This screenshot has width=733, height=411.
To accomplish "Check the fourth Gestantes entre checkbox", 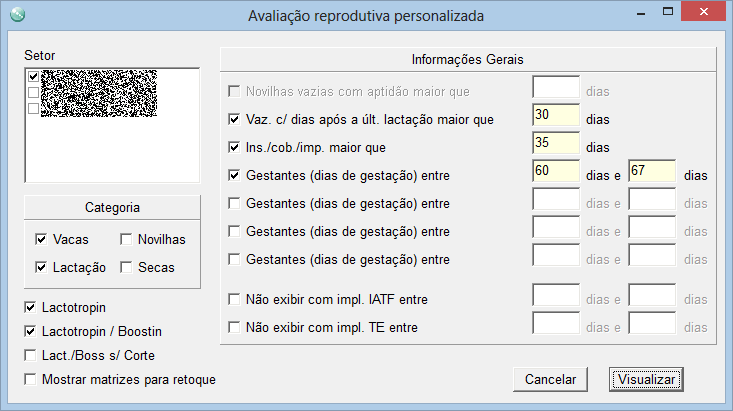I will coord(234,259).
